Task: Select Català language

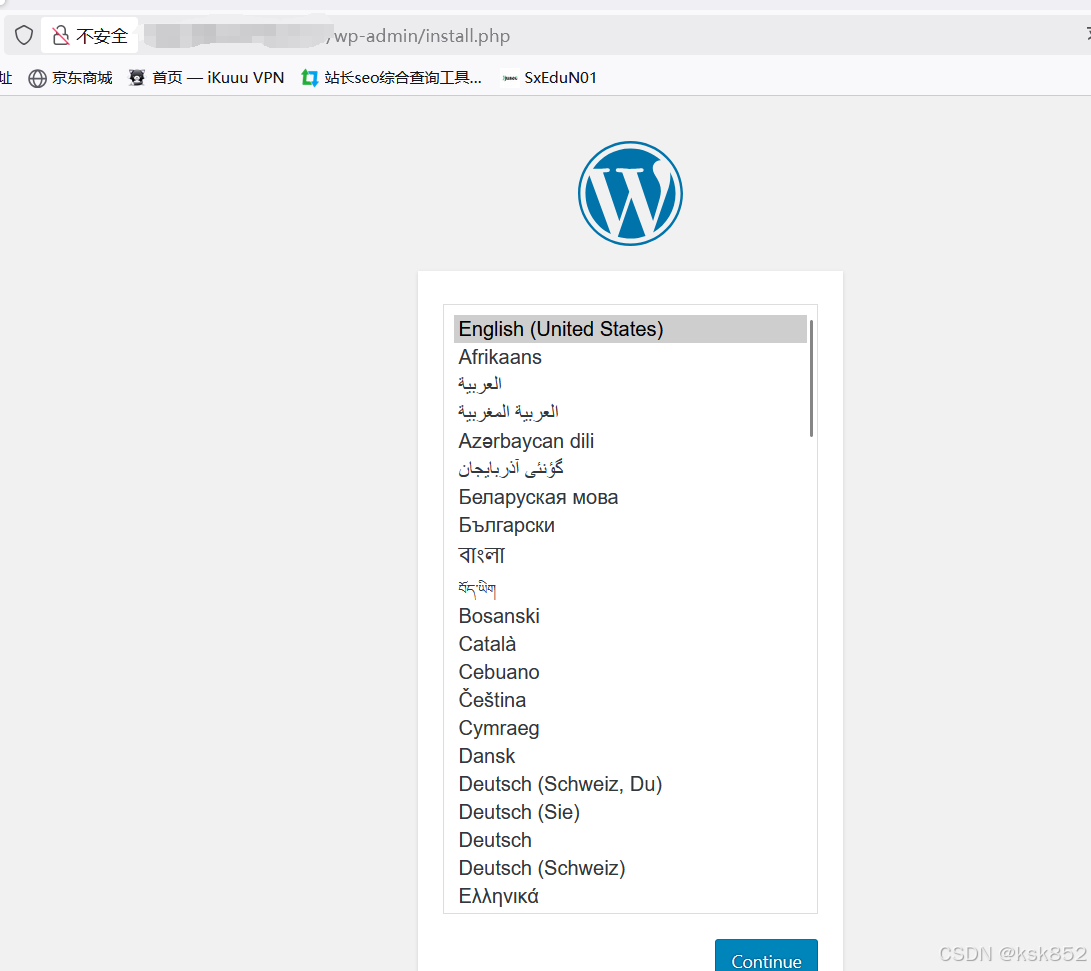Action: (x=630, y=644)
